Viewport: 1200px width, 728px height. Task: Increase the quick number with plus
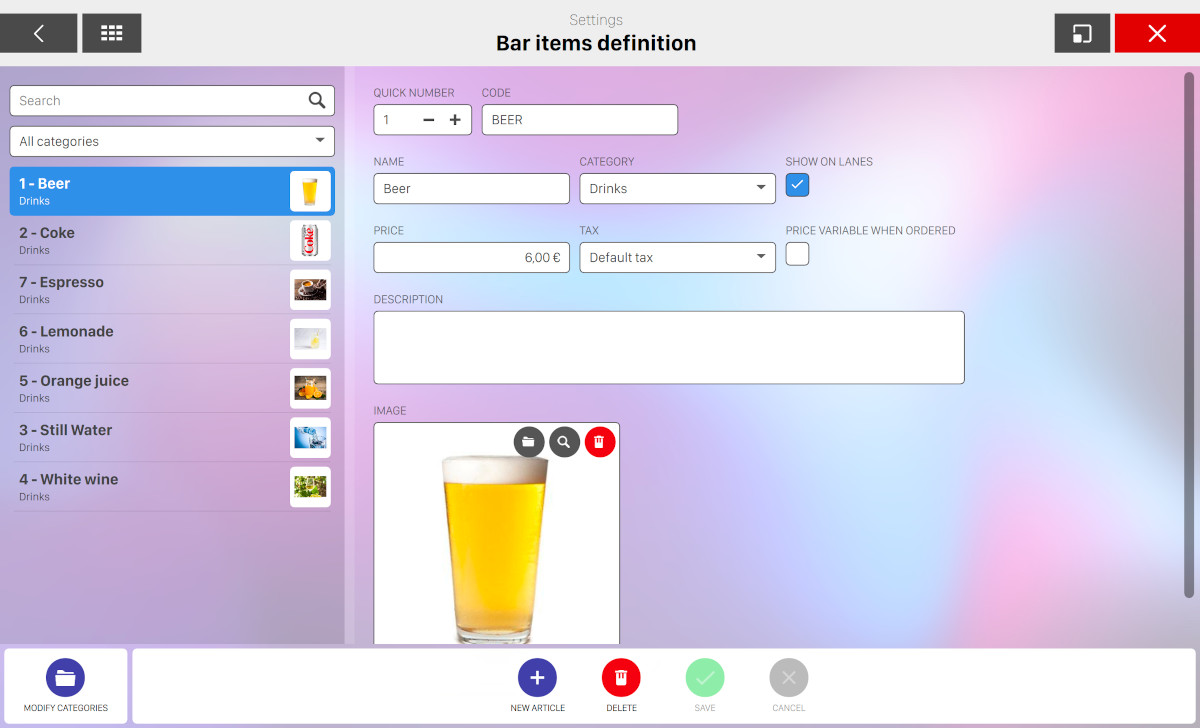[455, 120]
